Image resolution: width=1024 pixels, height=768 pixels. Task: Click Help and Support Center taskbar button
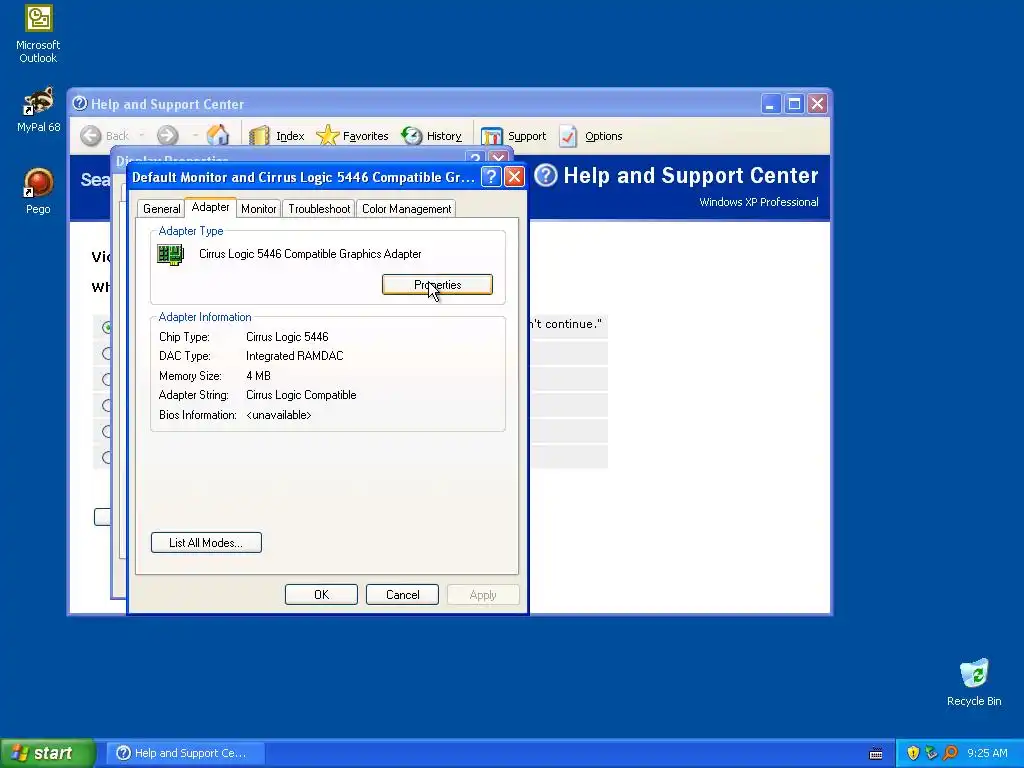185,753
